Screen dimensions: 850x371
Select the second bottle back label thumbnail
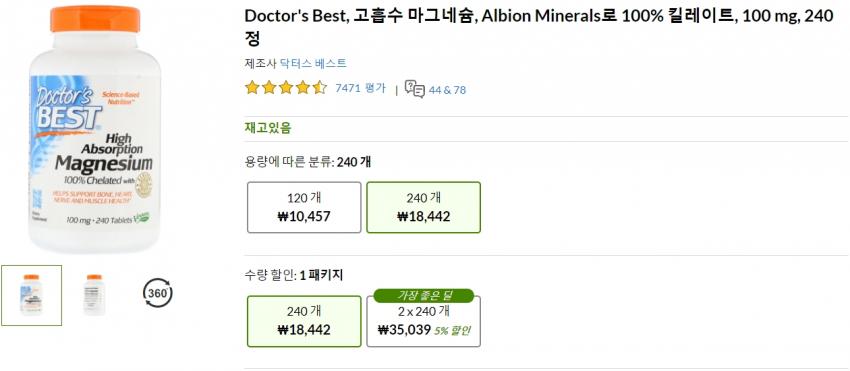click(94, 295)
